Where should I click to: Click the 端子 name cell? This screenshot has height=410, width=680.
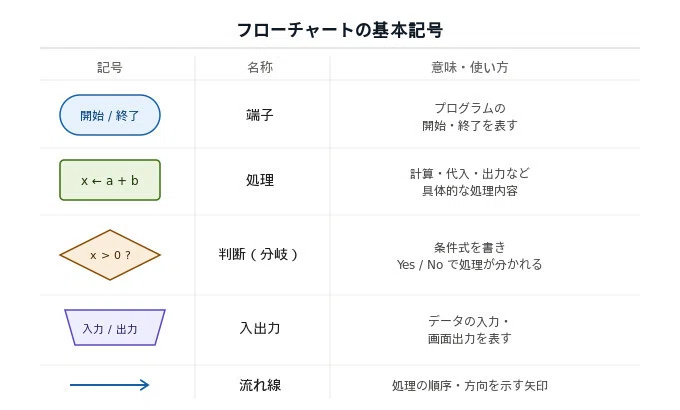tap(260, 115)
